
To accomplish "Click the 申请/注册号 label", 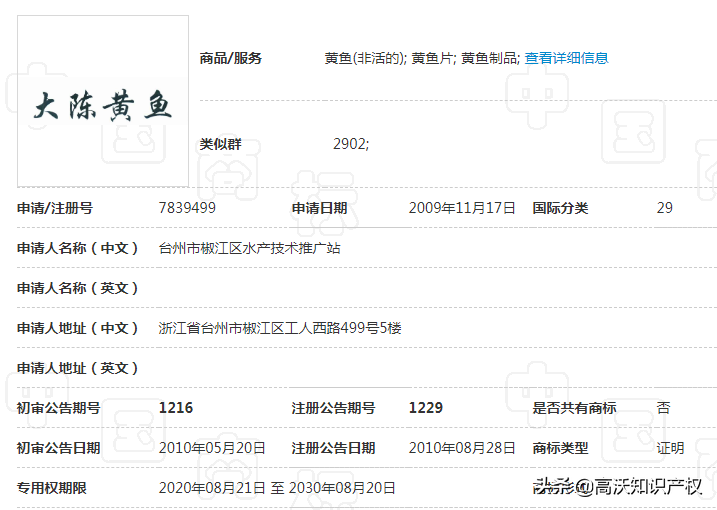I will [55, 208].
